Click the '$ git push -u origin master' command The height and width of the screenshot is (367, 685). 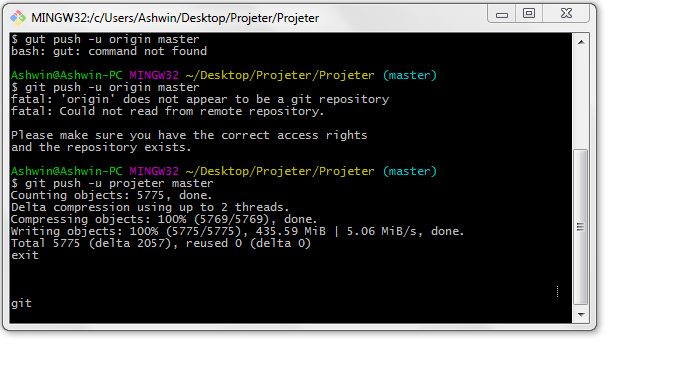[x=105, y=87]
